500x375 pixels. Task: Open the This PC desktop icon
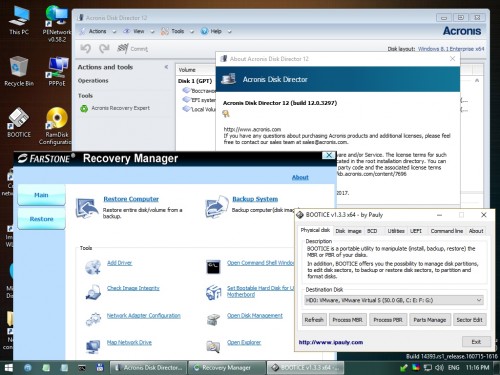click(19, 21)
